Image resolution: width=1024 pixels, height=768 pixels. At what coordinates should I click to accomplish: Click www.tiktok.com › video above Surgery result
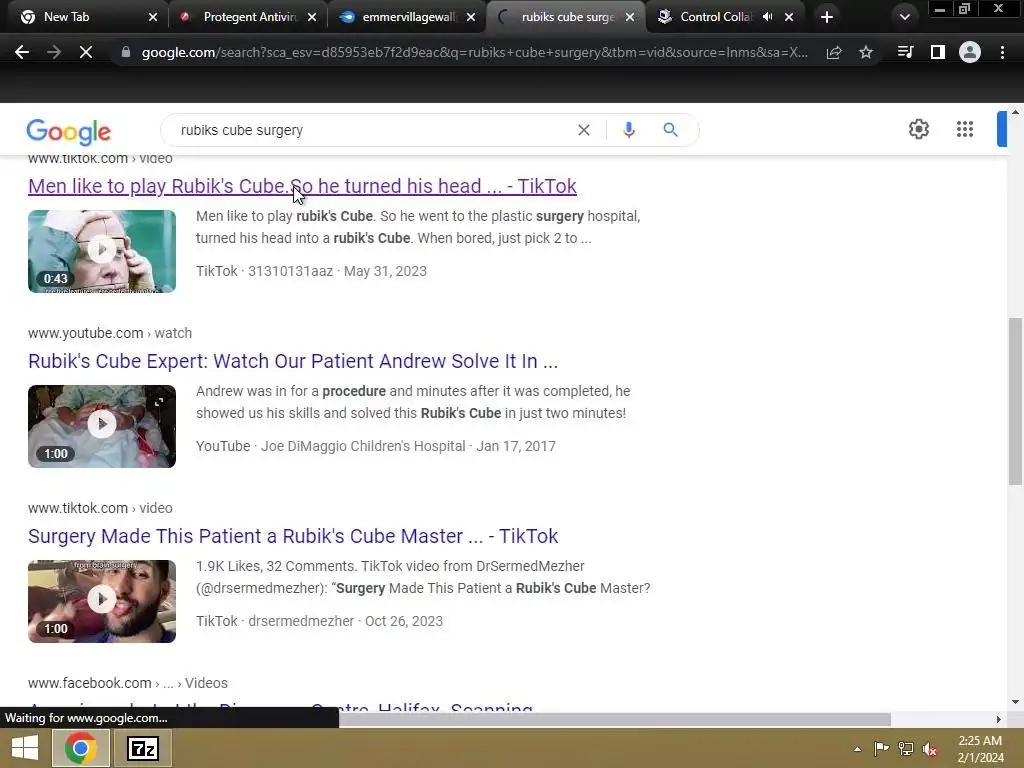pos(100,508)
